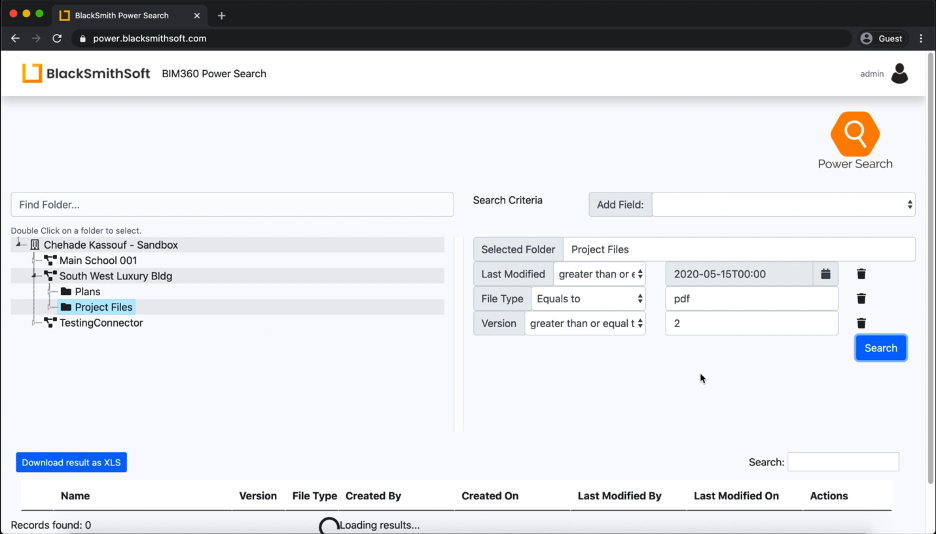Click the Project Files folder icon

[x=66, y=307]
